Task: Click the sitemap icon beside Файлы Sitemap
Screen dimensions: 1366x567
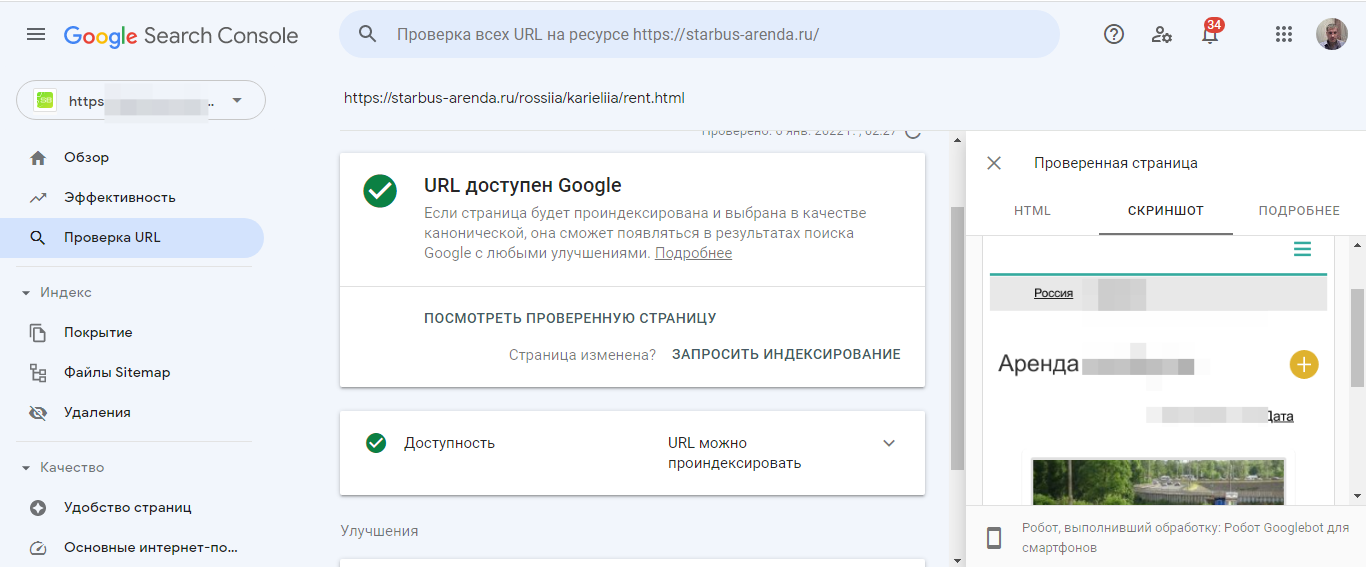Action: click(x=38, y=373)
